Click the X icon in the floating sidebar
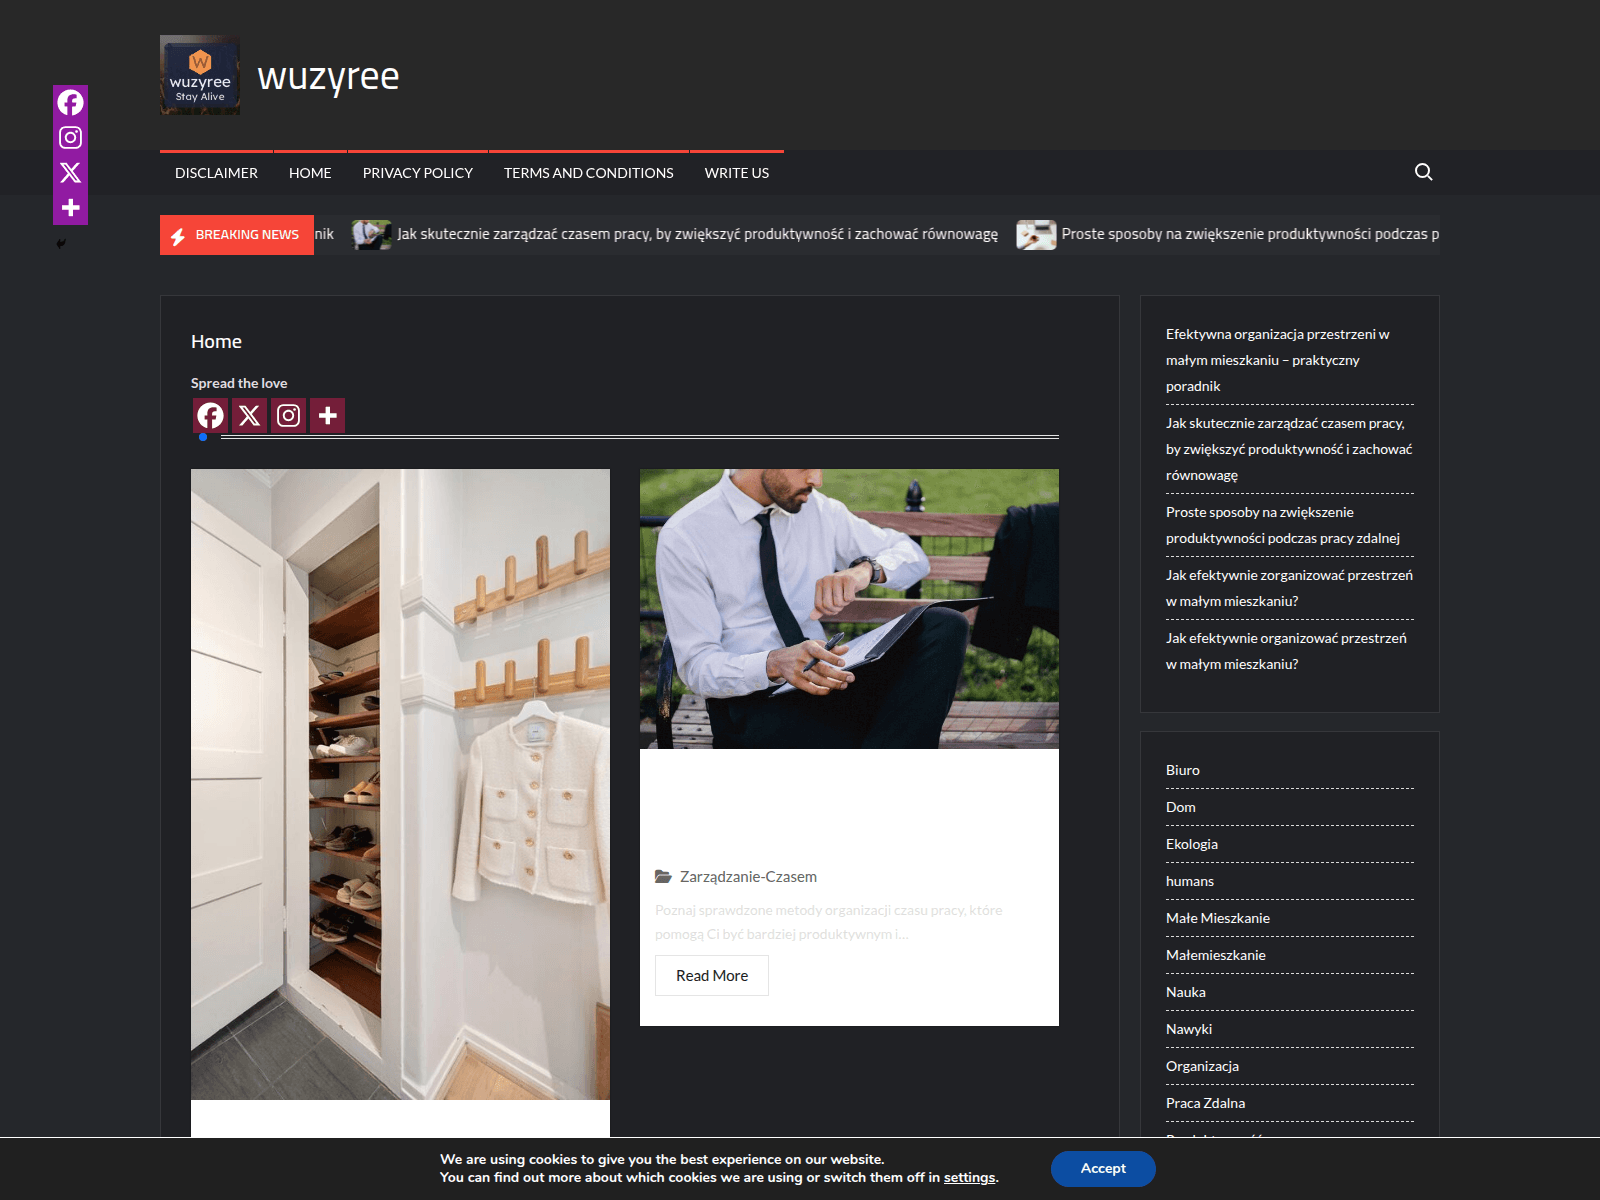Image resolution: width=1600 pixels, height=1200 pixels. click(70, 172)
